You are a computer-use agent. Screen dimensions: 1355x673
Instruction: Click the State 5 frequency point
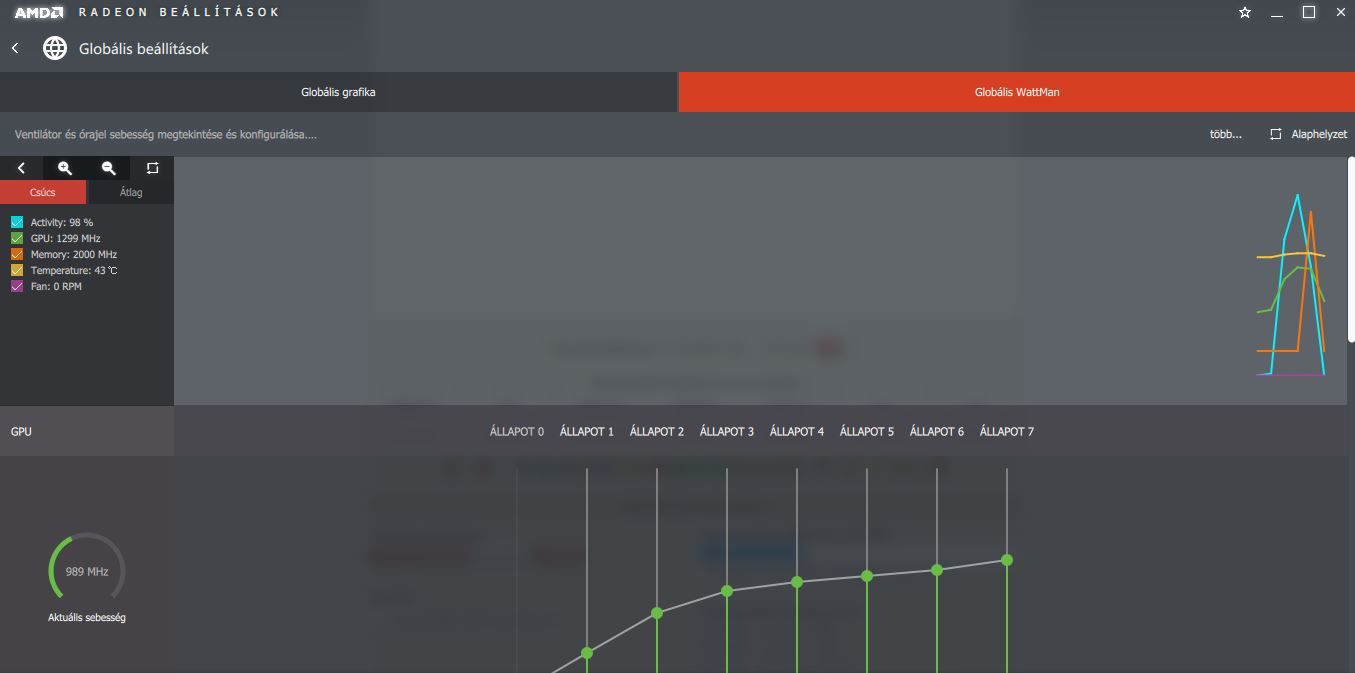pyautogui.click(x=867, y=576)
